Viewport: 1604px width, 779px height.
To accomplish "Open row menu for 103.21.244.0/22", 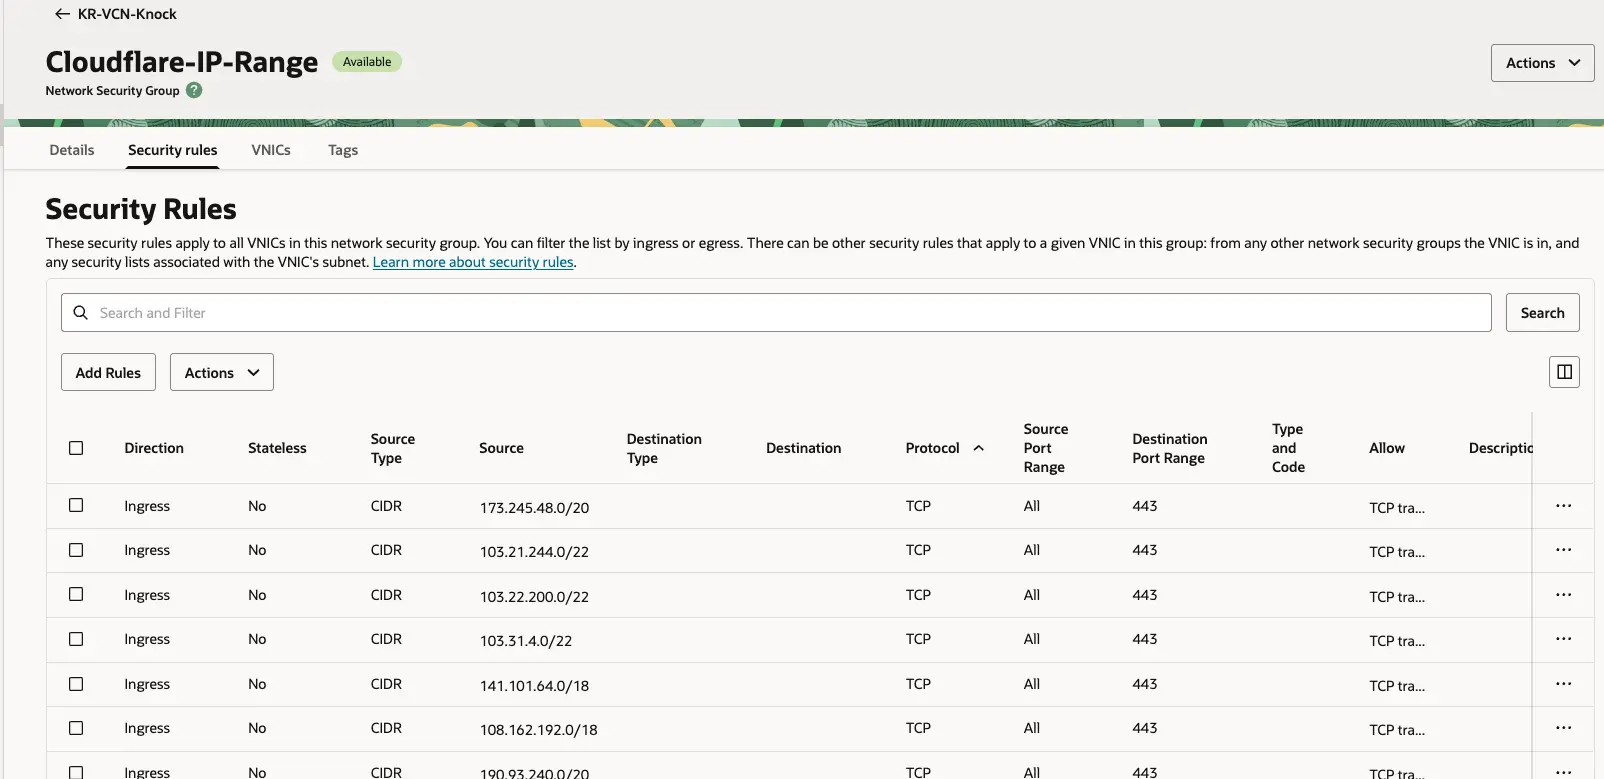I will (x=1564, y=550).
